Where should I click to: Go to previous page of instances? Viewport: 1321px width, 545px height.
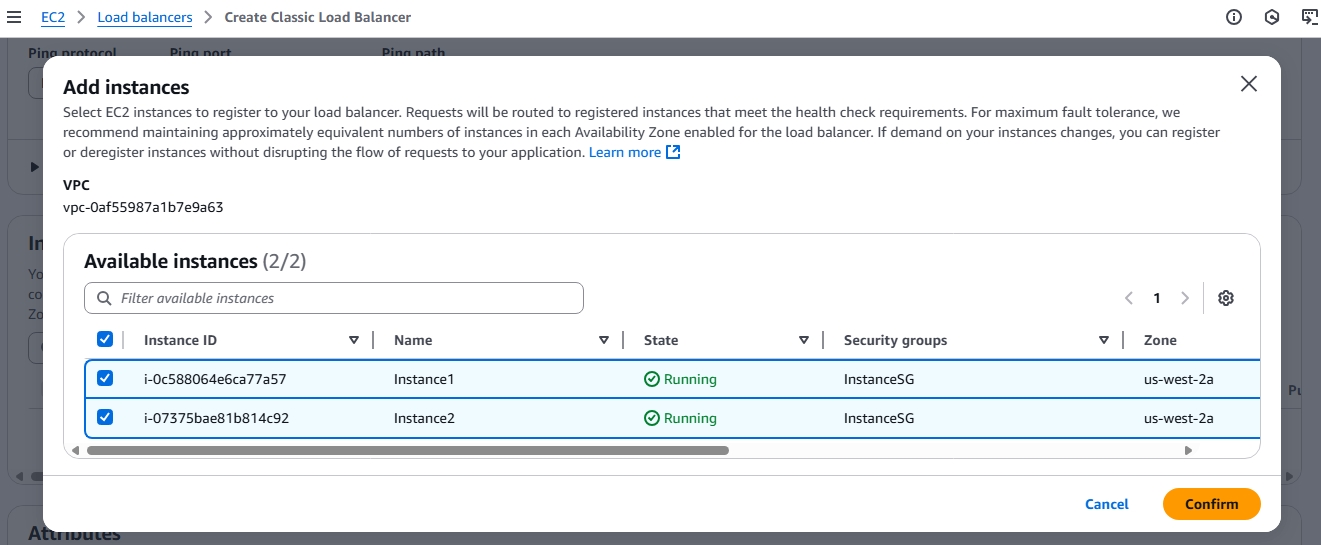[x=1129, y=298]
